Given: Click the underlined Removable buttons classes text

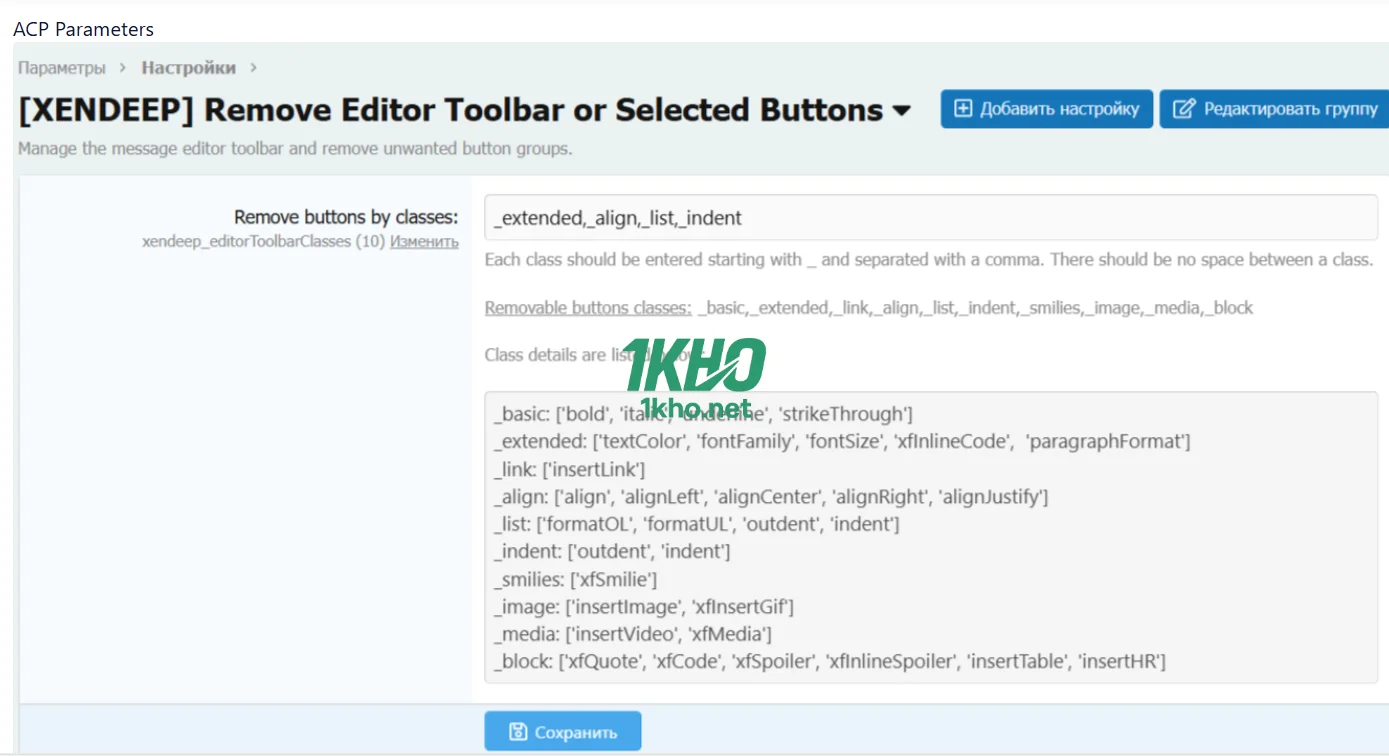Looking at the screenshot, I should [x=588, y=308].
